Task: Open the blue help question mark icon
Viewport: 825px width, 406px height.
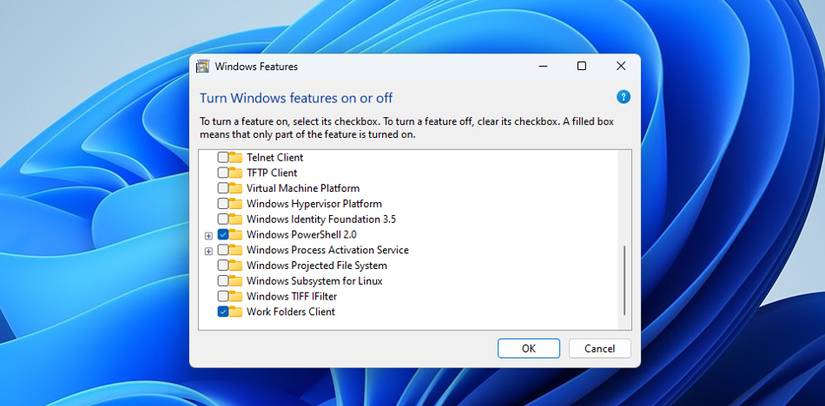Action: pyautogui.click(x=623, y=97)
